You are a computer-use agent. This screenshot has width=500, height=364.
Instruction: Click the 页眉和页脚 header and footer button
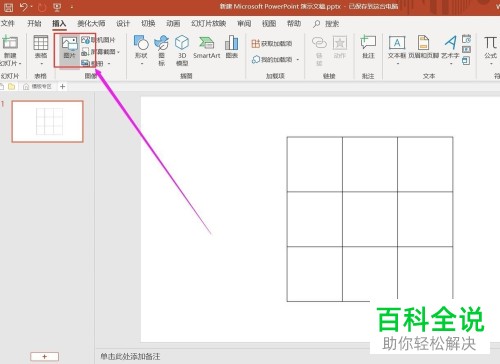click(423, 47)
